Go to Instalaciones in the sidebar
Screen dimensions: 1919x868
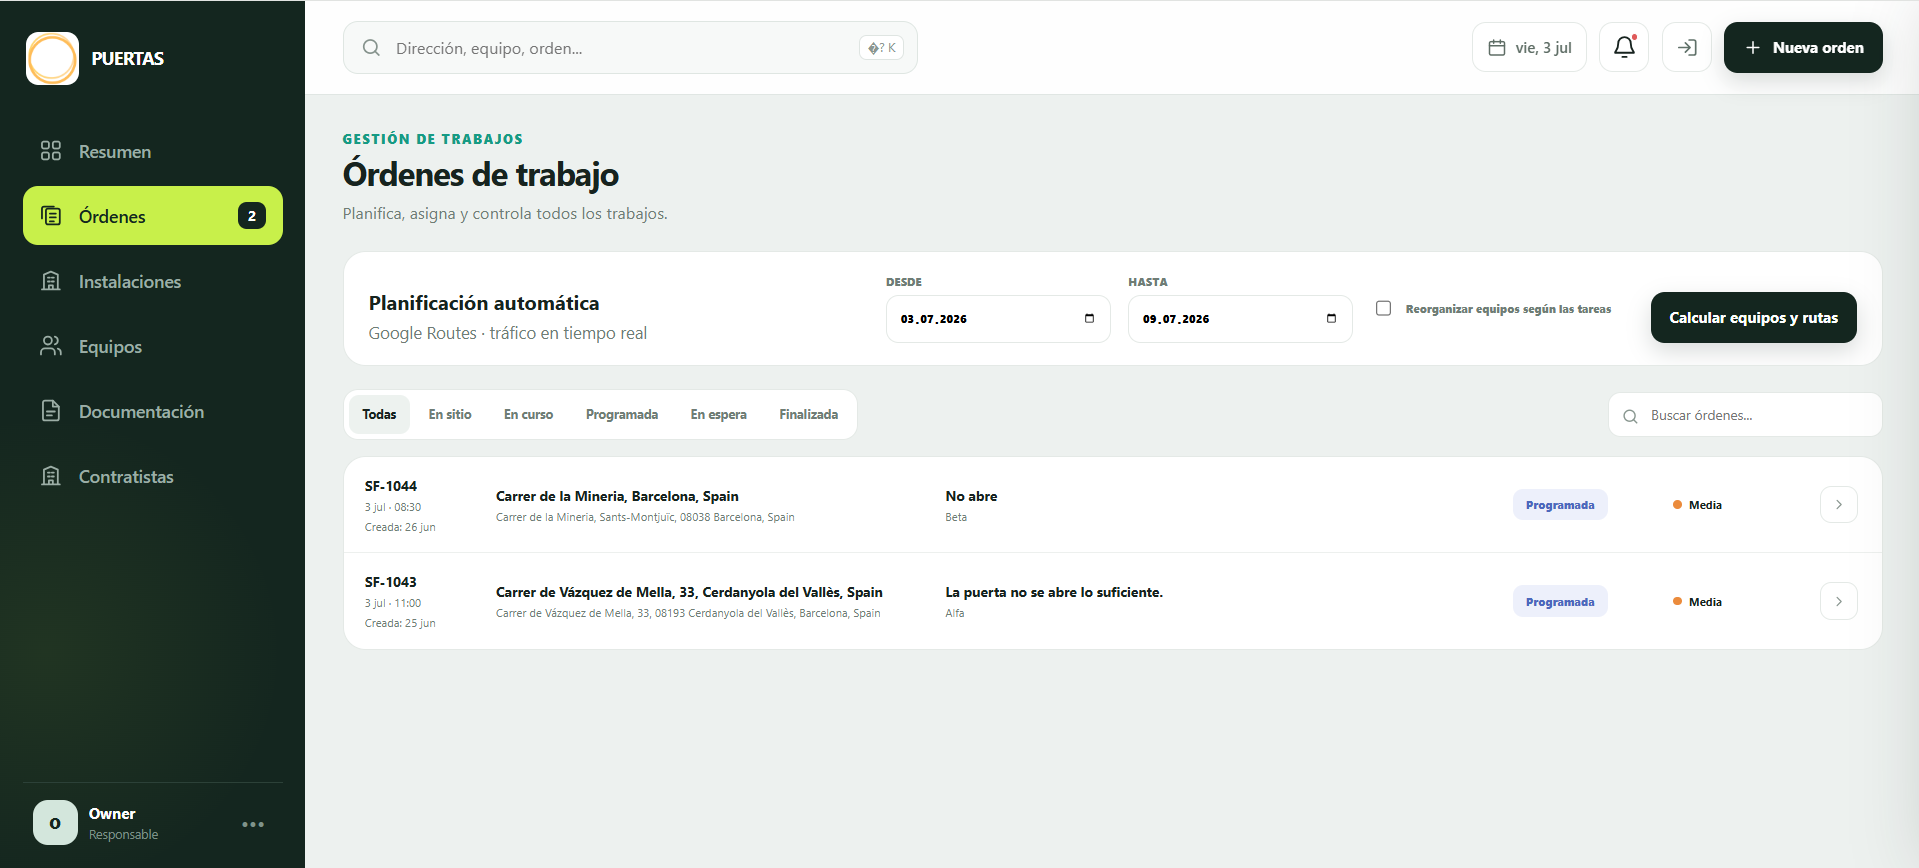click(153, 281)
